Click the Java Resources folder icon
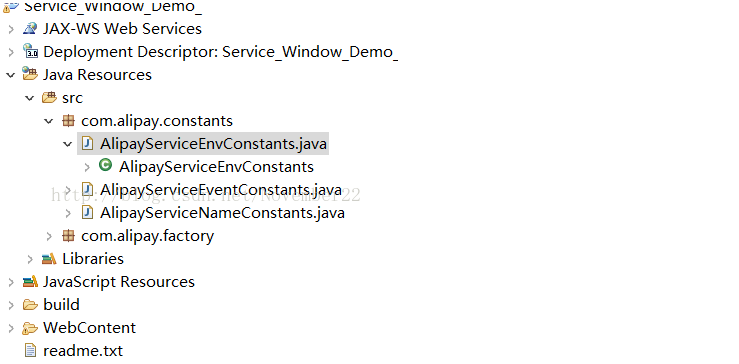The image size is (739, 364). (x=30, y=74)
